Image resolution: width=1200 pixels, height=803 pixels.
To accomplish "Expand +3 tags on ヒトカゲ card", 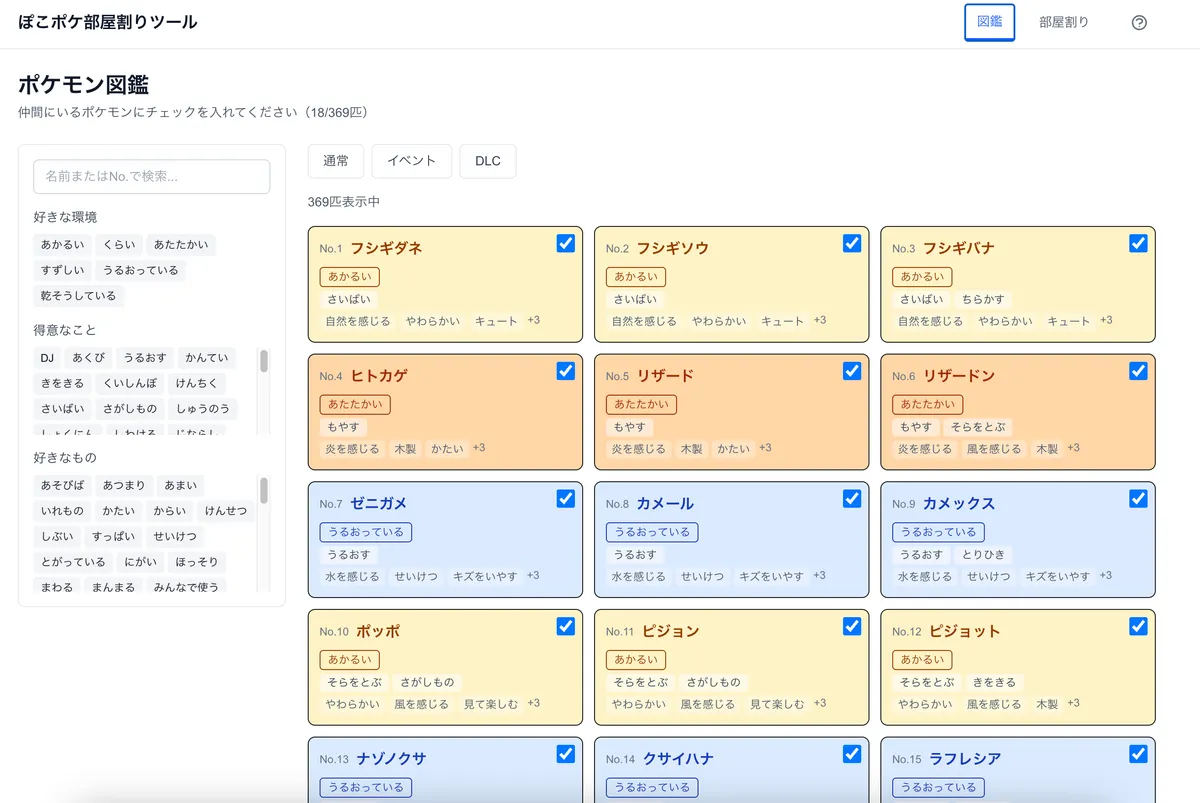I will 479,448.
